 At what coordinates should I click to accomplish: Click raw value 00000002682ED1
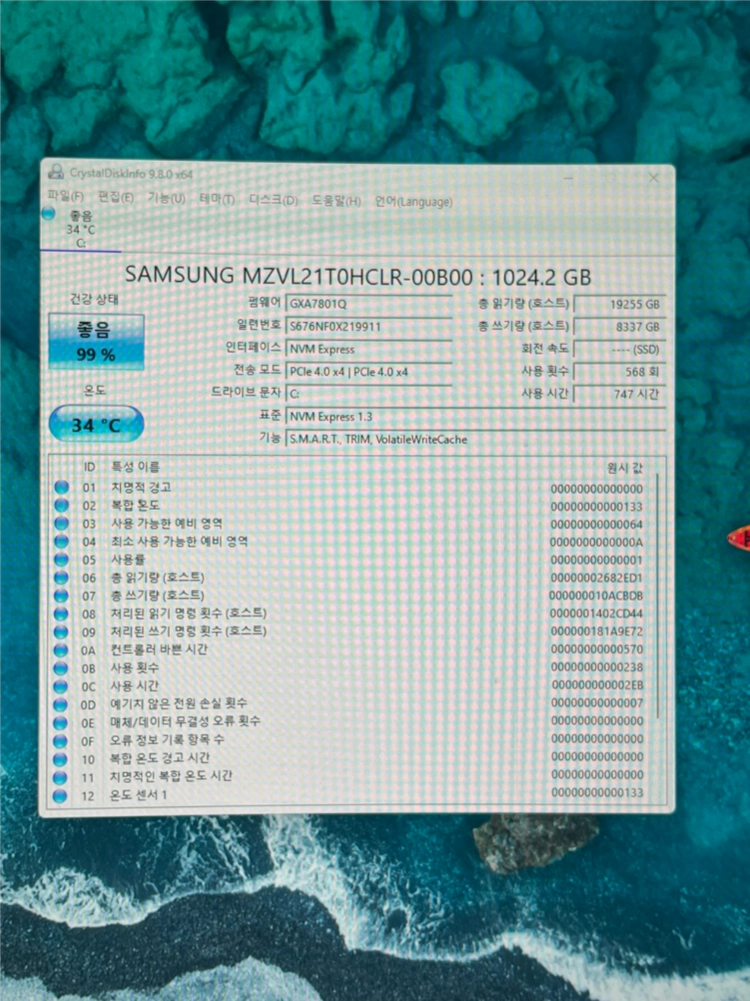point(596,578)
